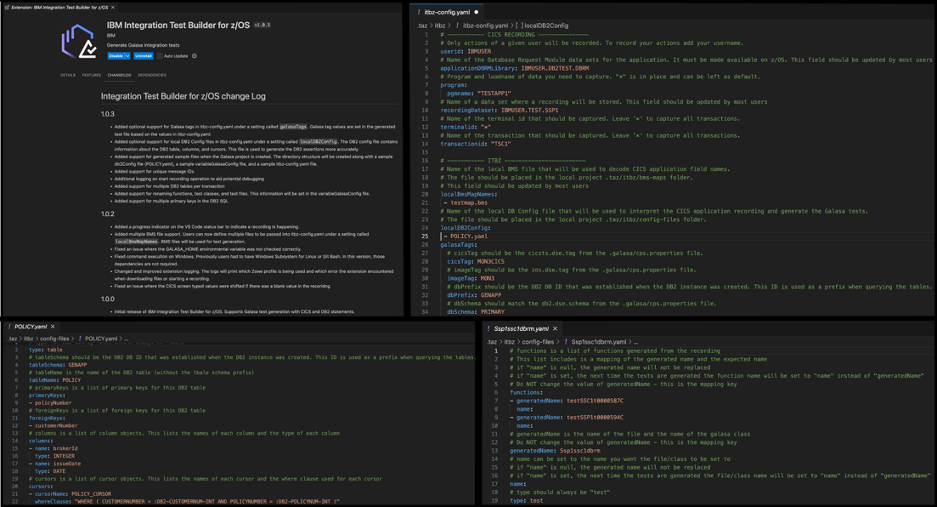Click the 1.0.2 changelog version heading
This screenshot has height=507, width=937.
tap(108, 214)
